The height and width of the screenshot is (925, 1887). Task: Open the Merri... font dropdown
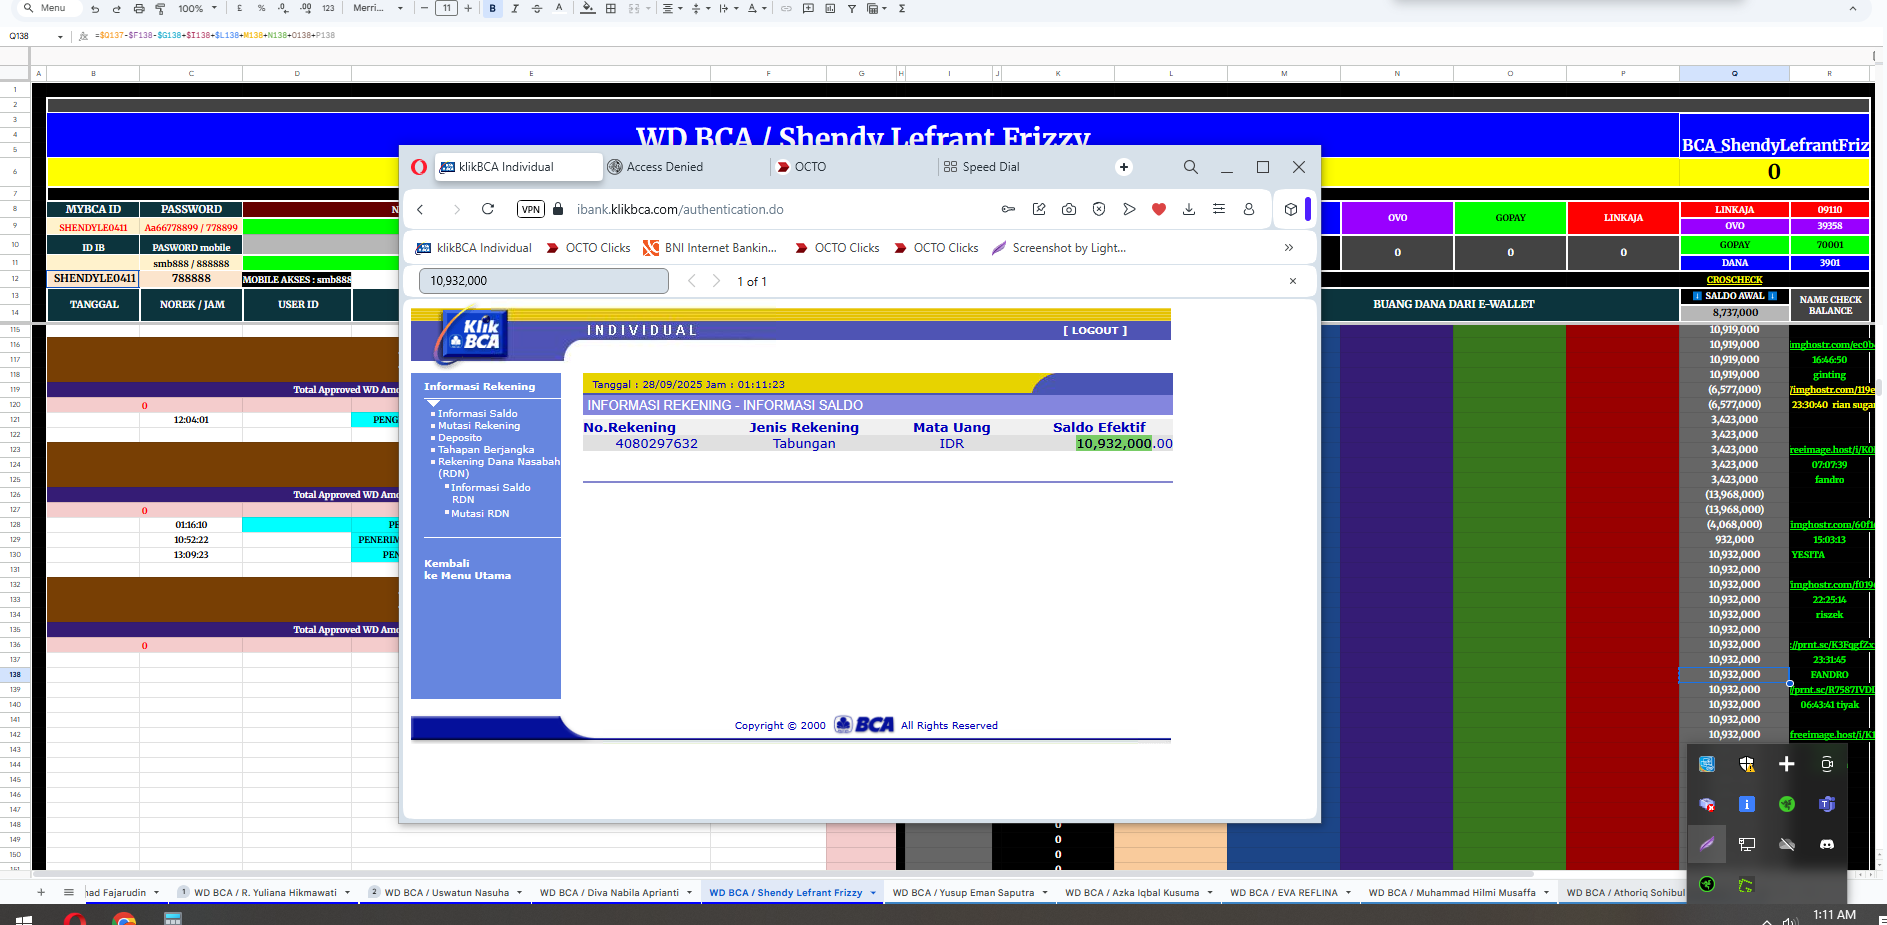click(378, 8)
